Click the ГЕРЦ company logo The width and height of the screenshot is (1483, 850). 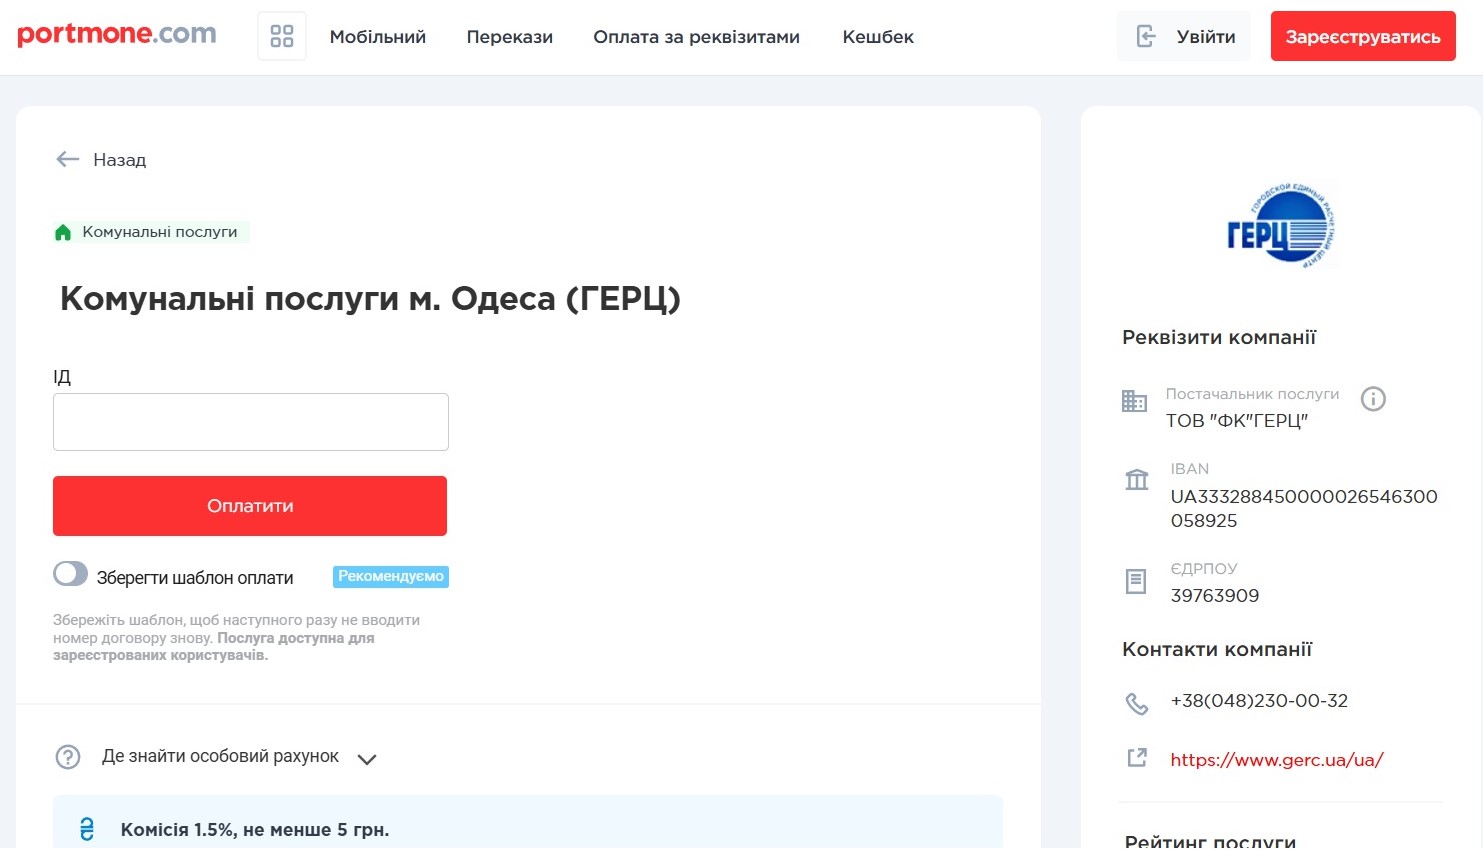(x=1282, y=226)
